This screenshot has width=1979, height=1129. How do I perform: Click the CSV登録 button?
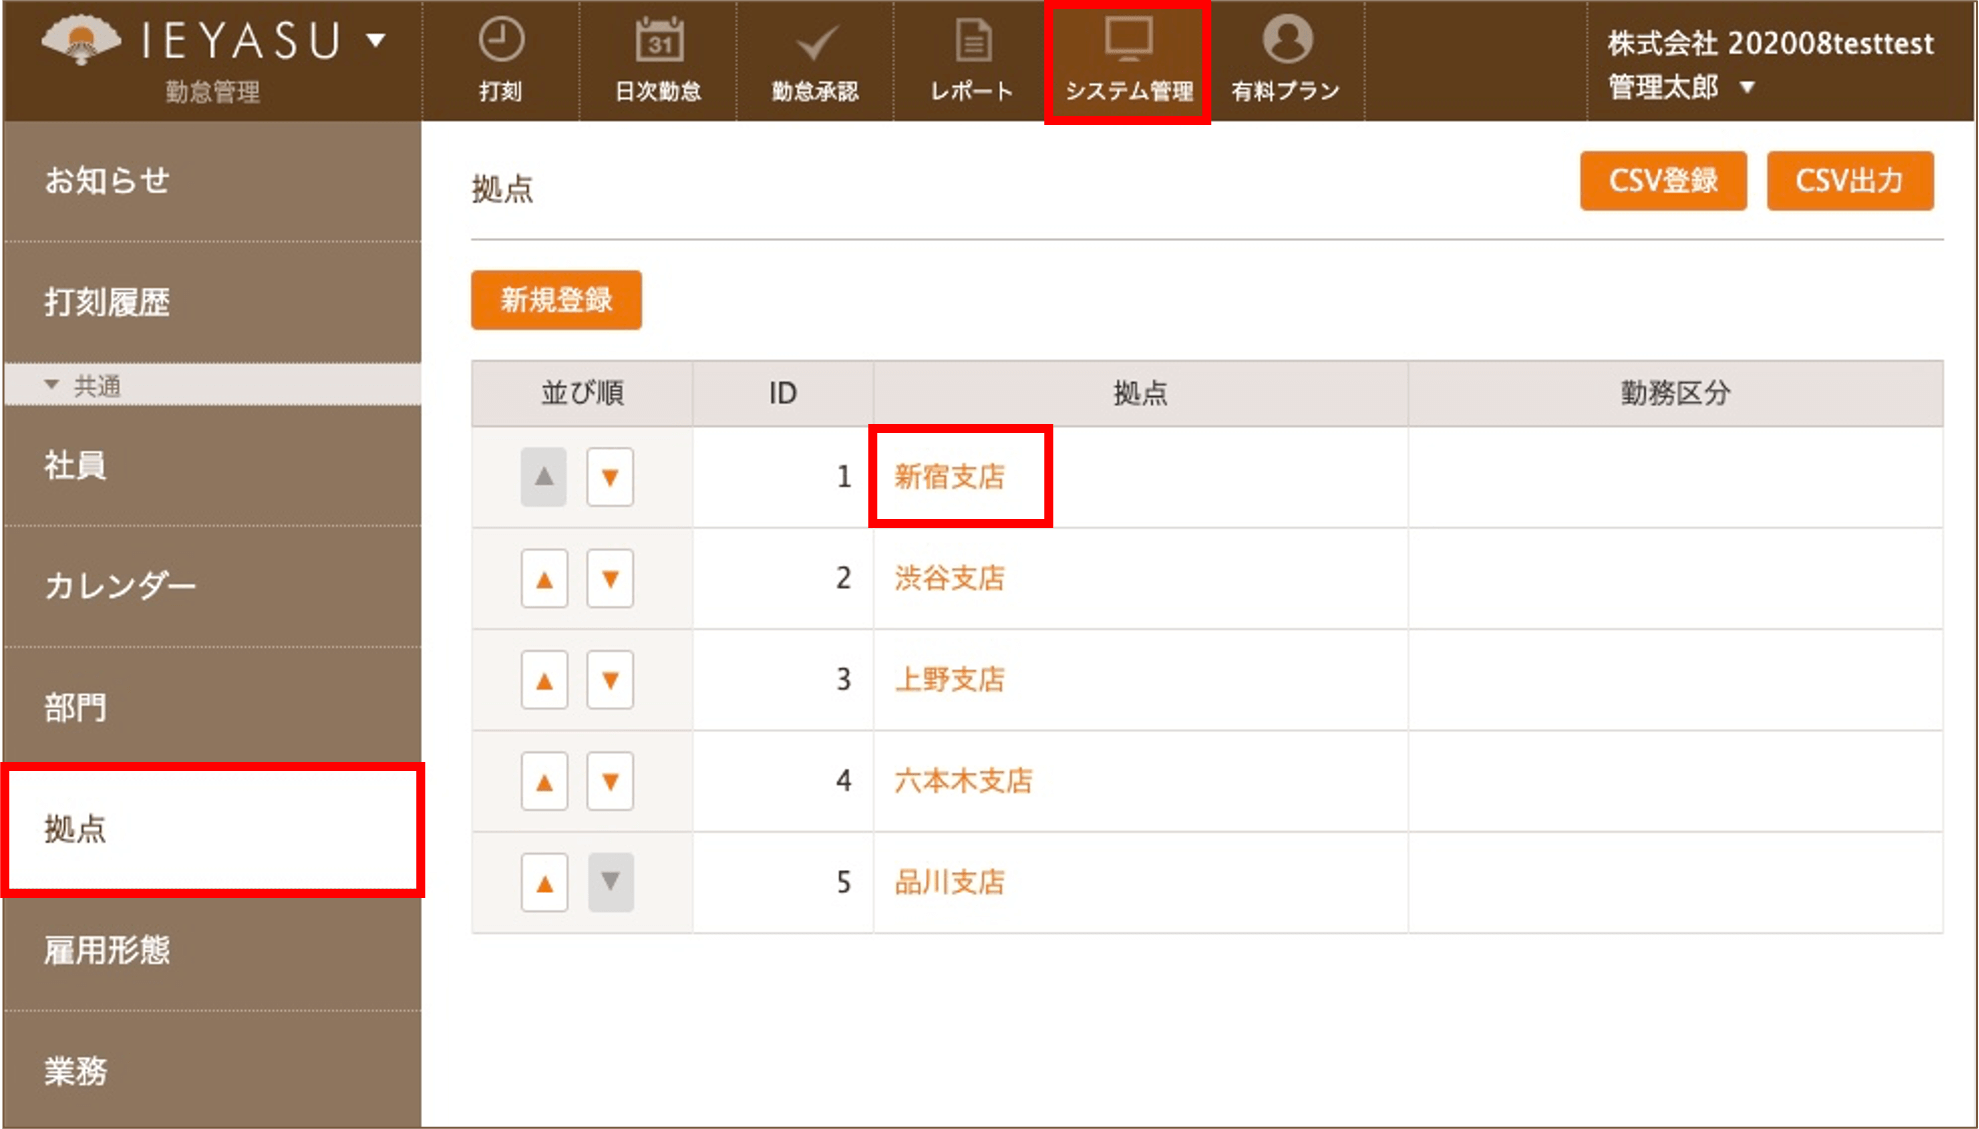pyautogui.click(x=1663, y=181)
